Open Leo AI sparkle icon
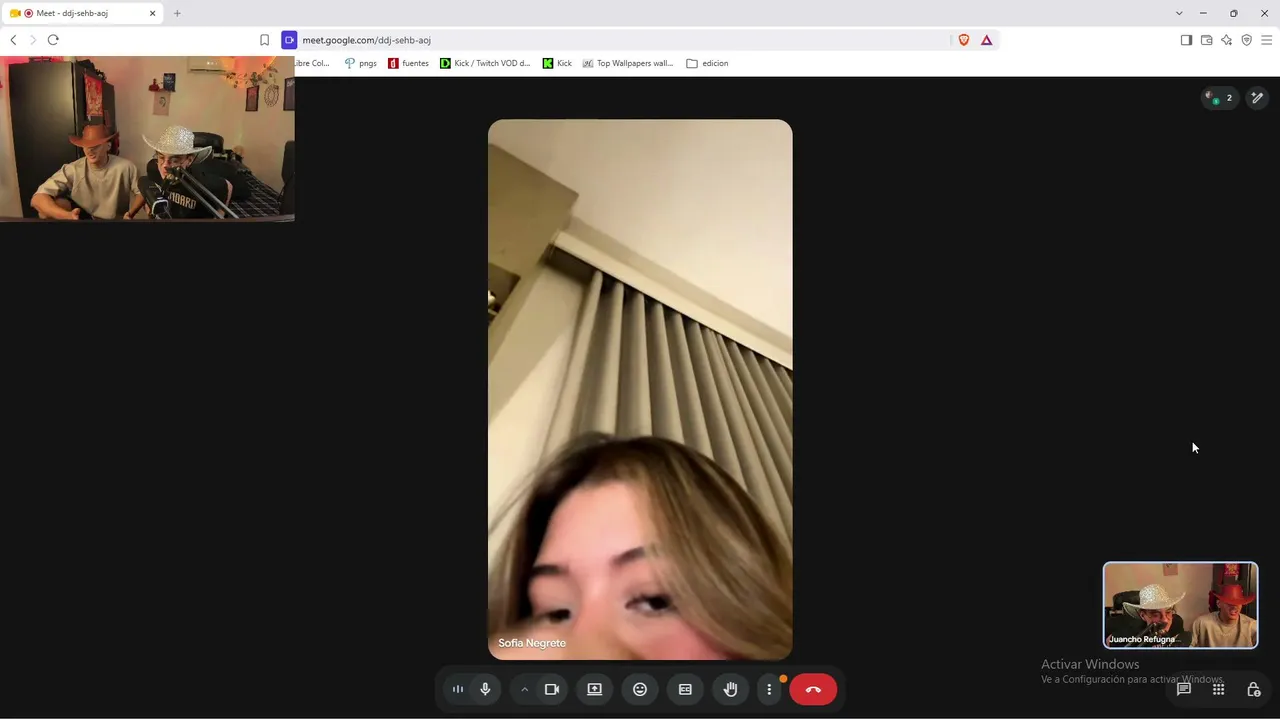Image resolution: width=1280 pixels, height=720 pixels. pyautogui.click(x=1226, y=40)
